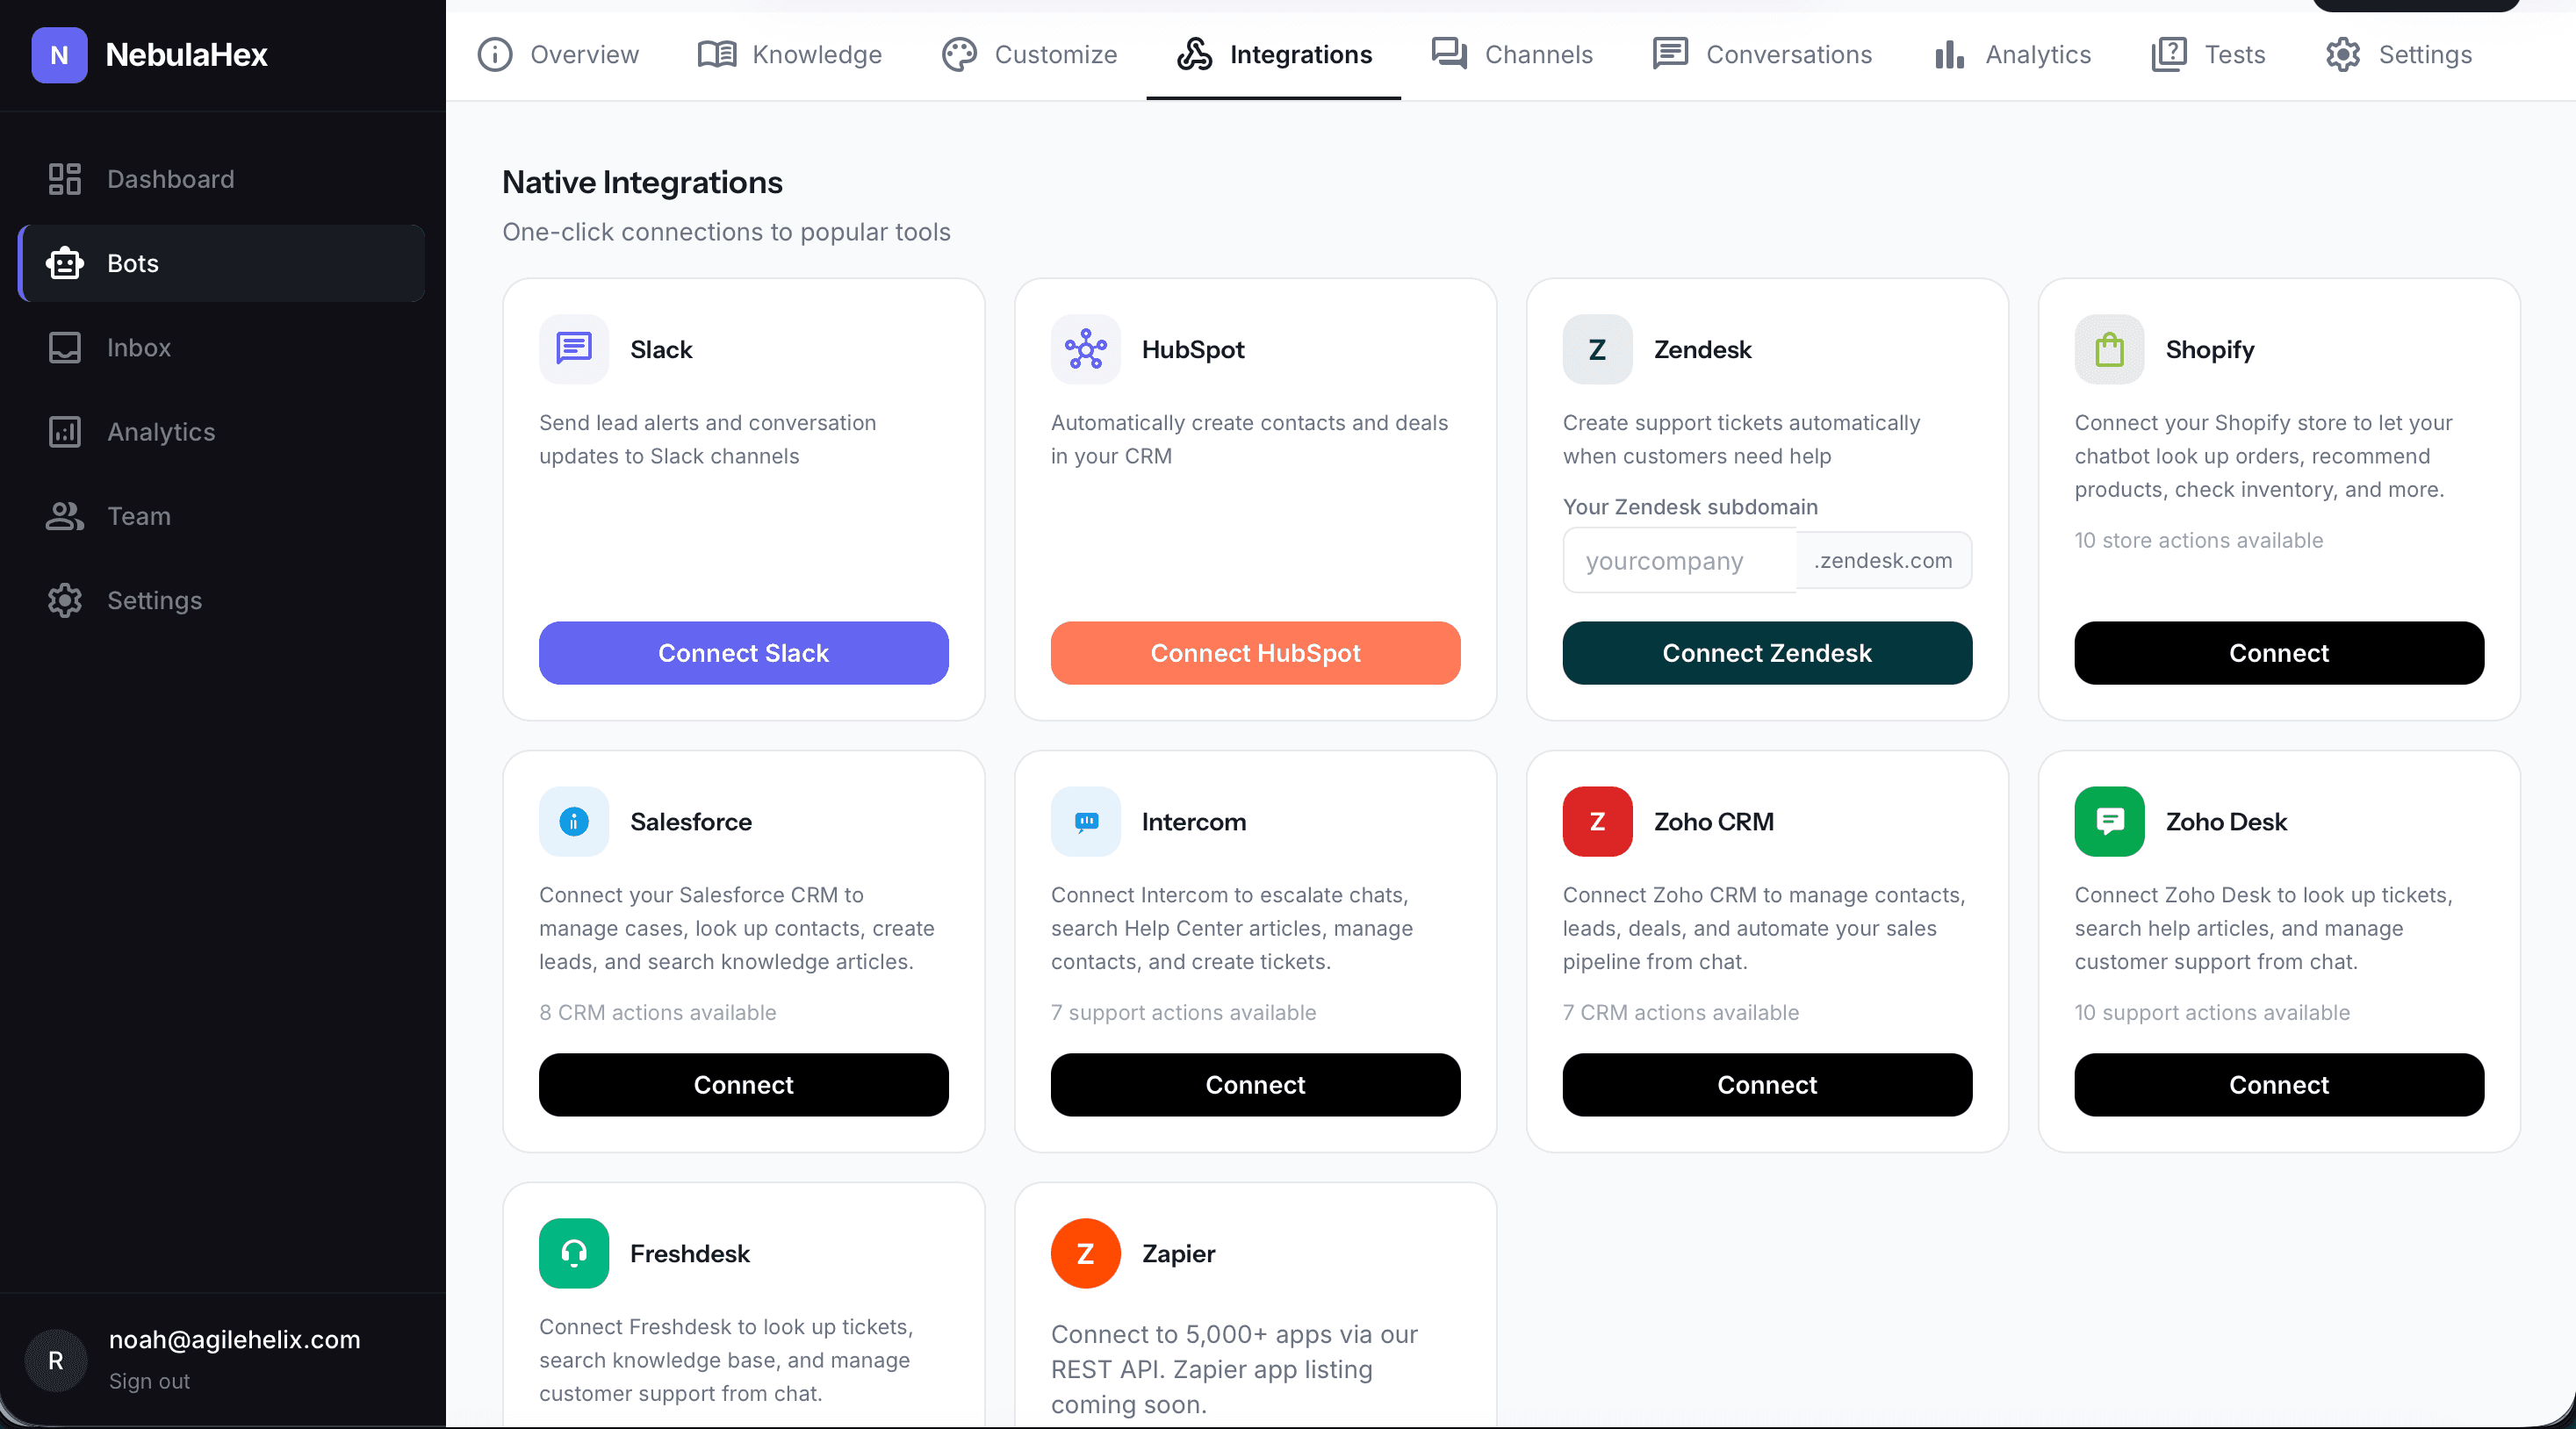Screen dimensions: 2576x1429
Task: Click the Slack integration icon
Action: click(x=574, y=349)
